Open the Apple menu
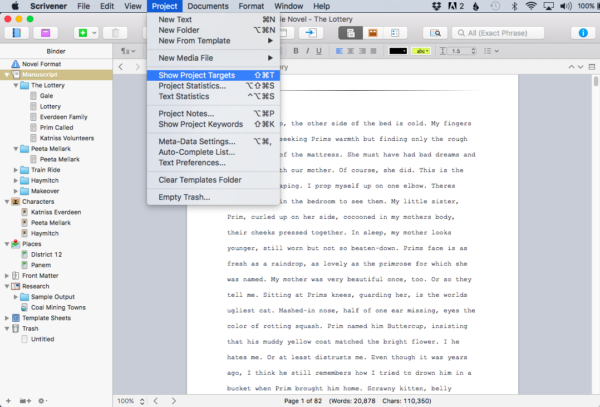 [x=15, y=6]
